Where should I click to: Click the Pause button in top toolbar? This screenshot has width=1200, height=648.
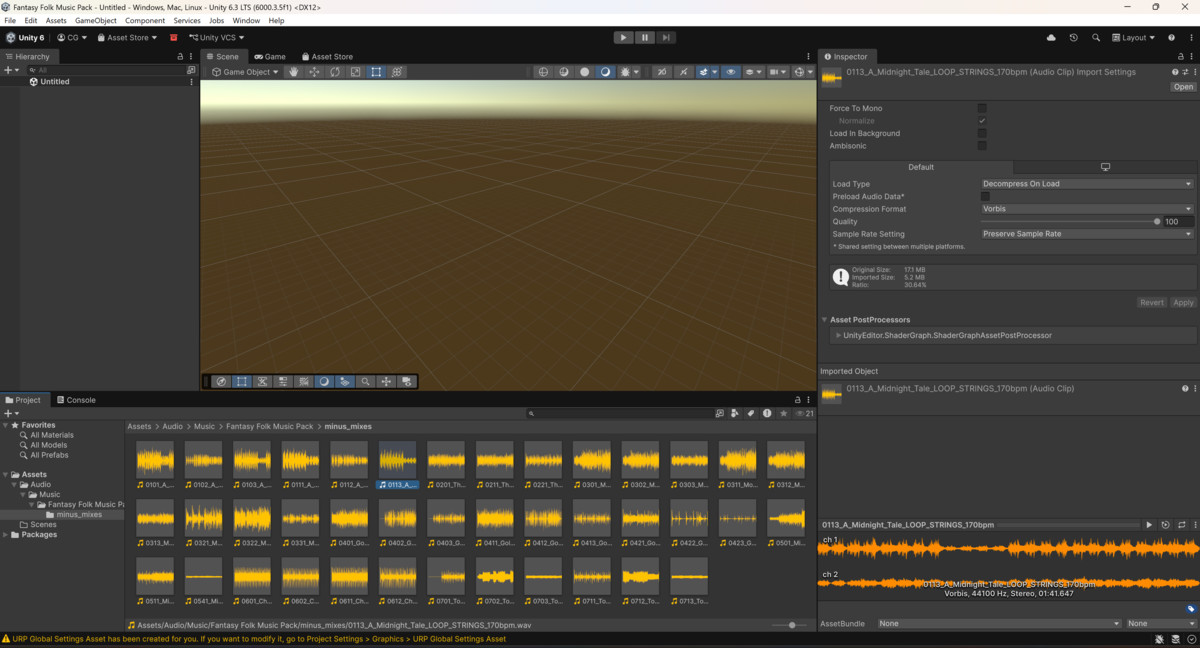[x=645, y=37]
